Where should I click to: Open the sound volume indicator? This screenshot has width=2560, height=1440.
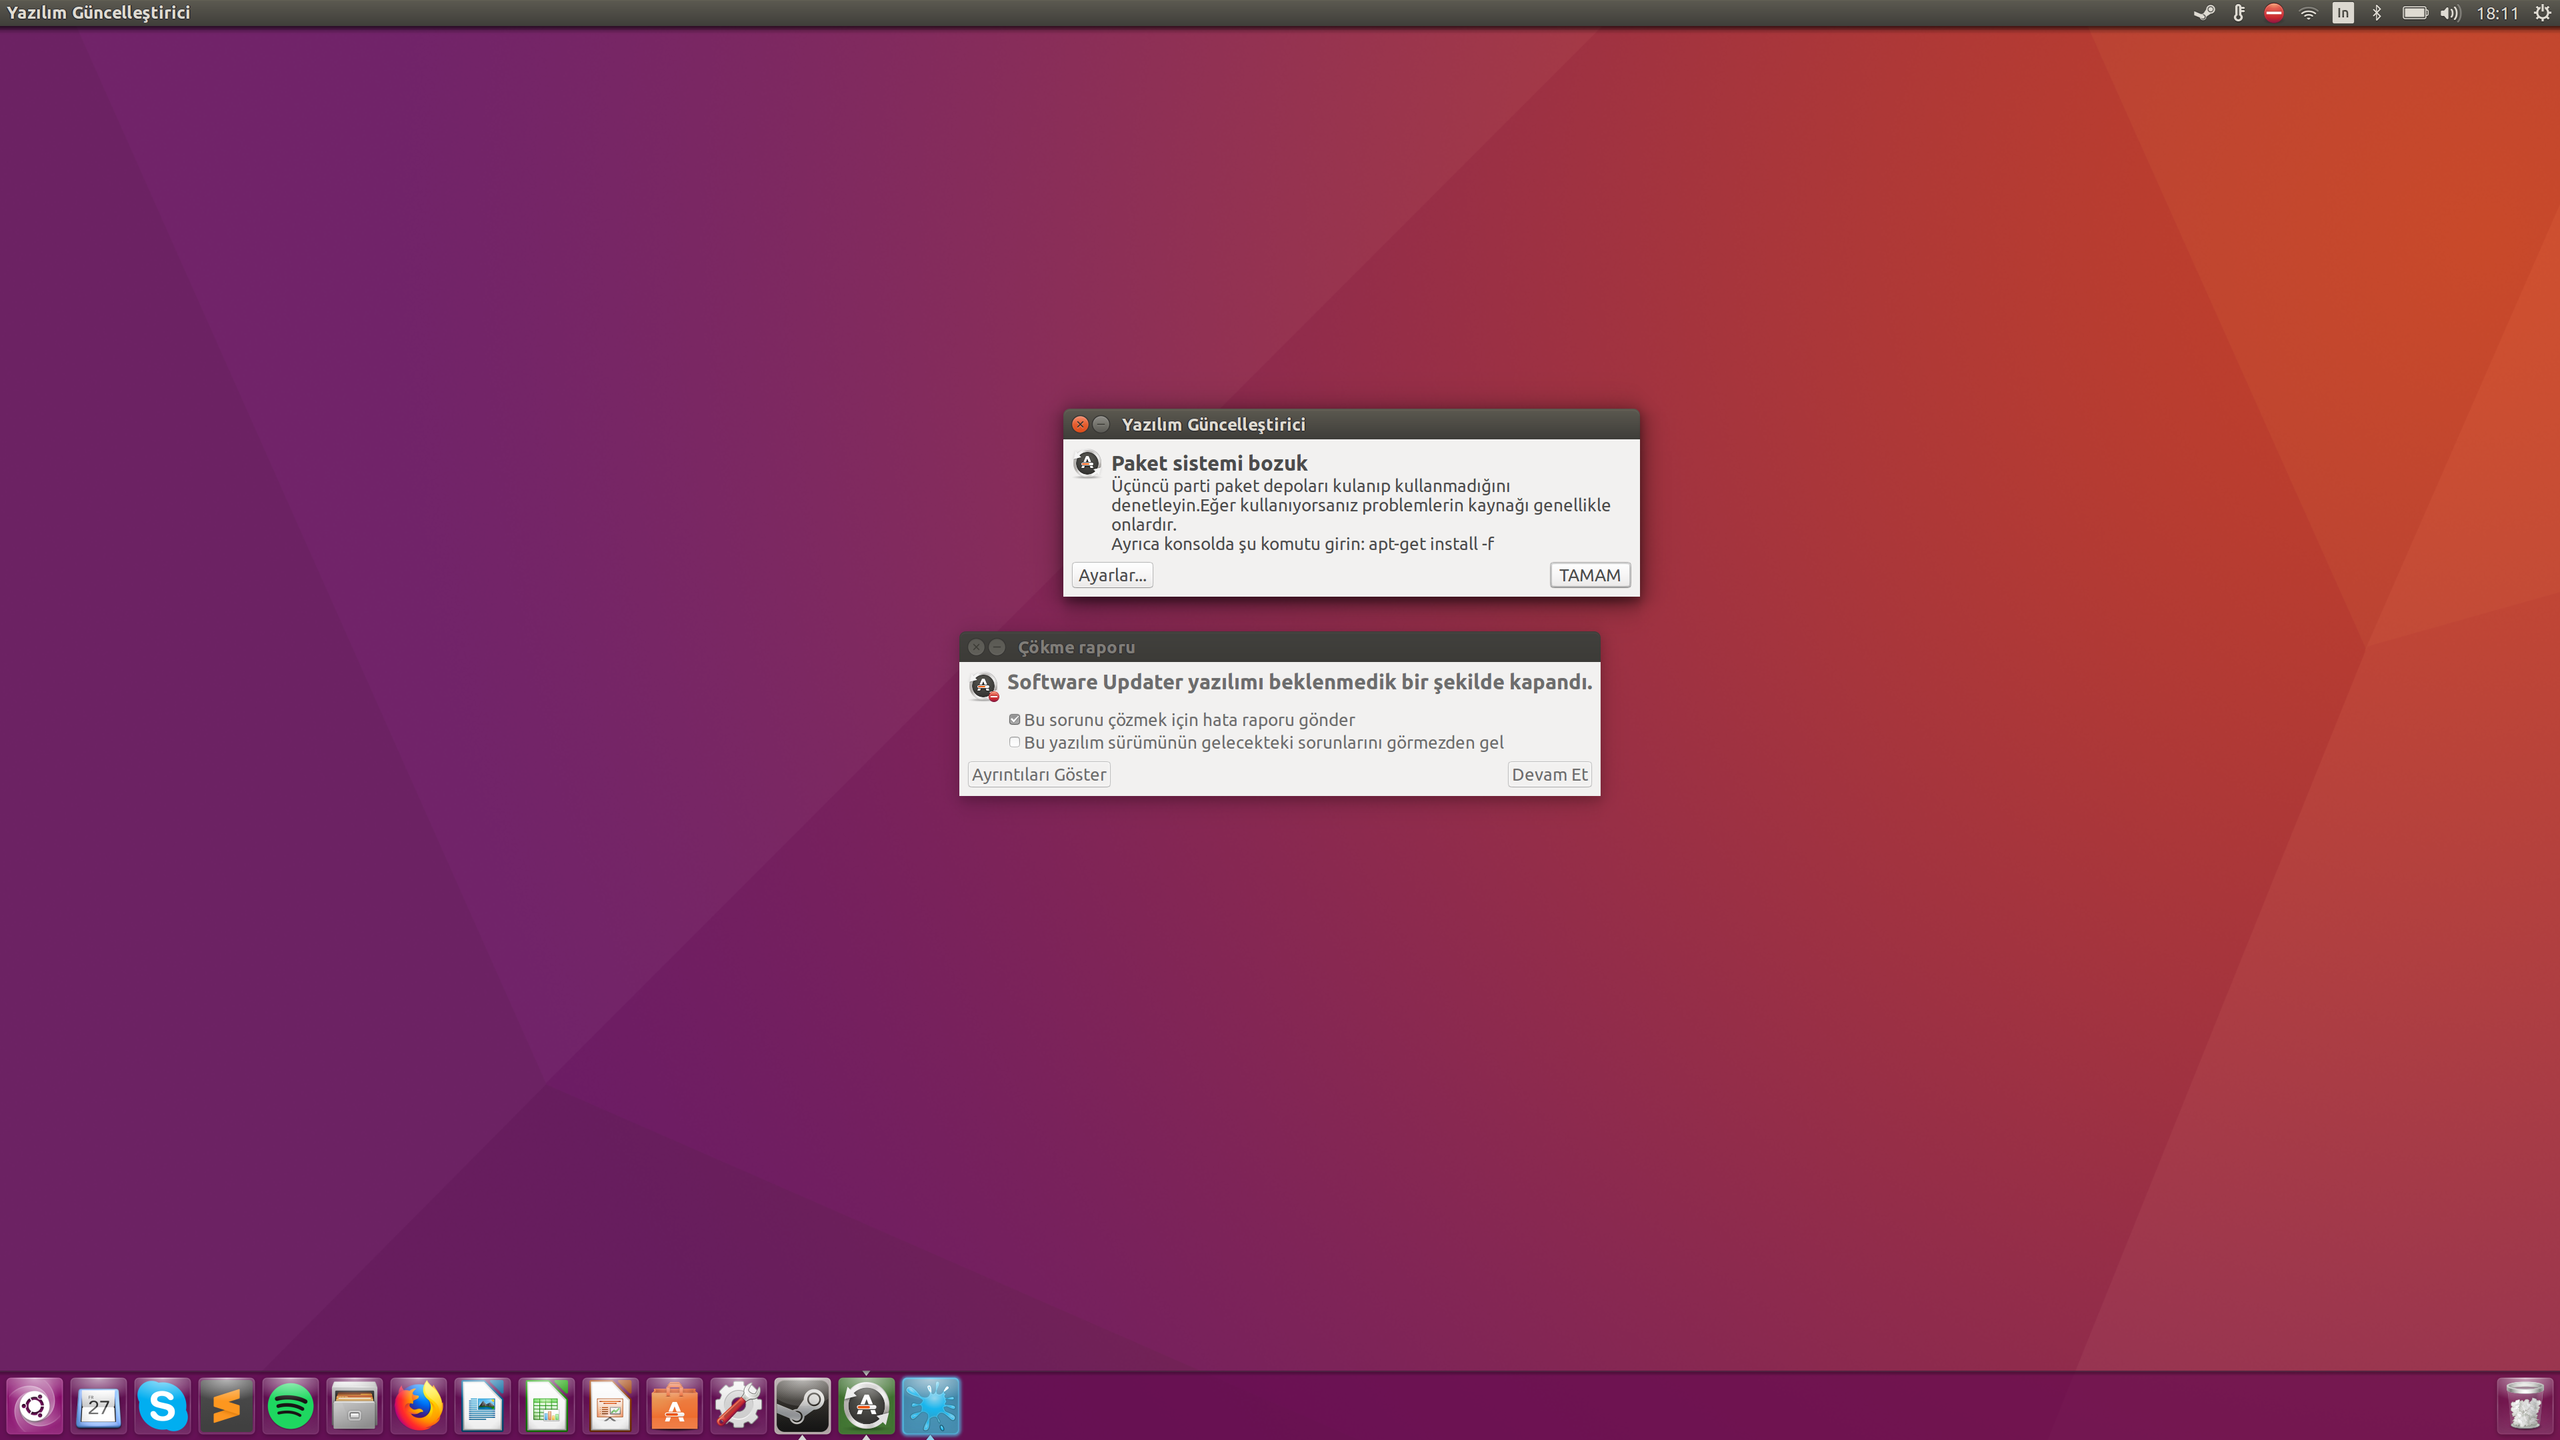click(2450, 13)
